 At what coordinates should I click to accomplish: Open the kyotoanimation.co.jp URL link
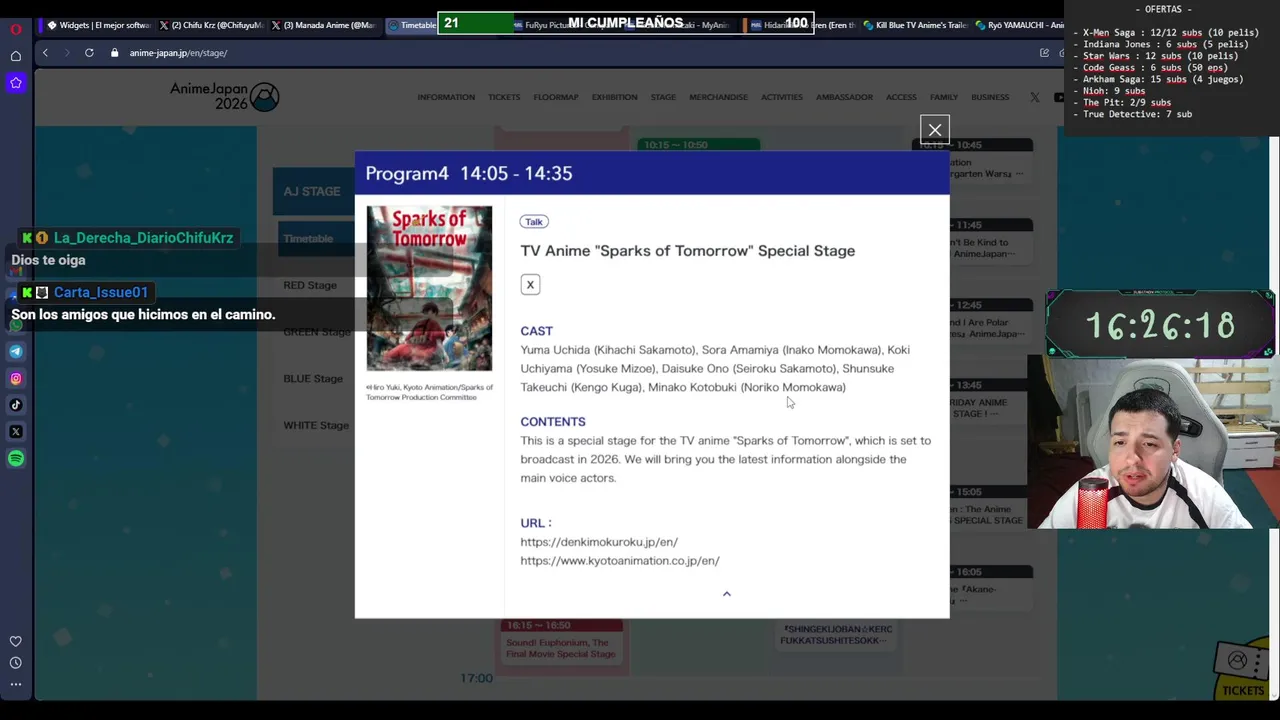tap(620, 561)
